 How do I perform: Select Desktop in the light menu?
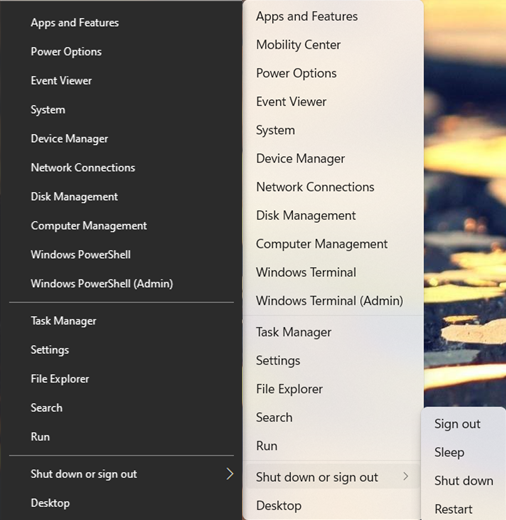click(279, 506)
